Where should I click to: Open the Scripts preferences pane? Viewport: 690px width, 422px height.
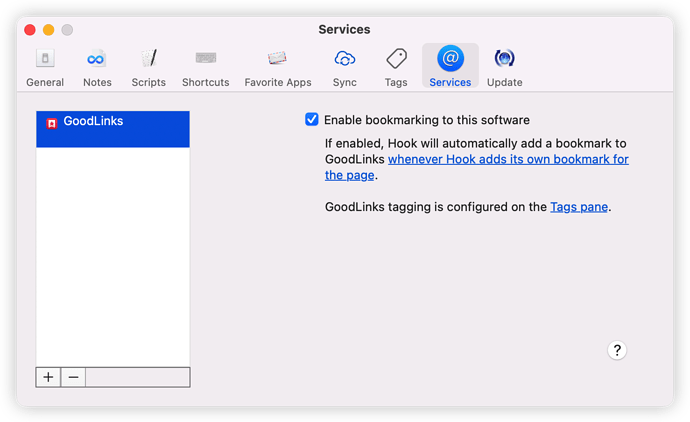click(149, 67)
